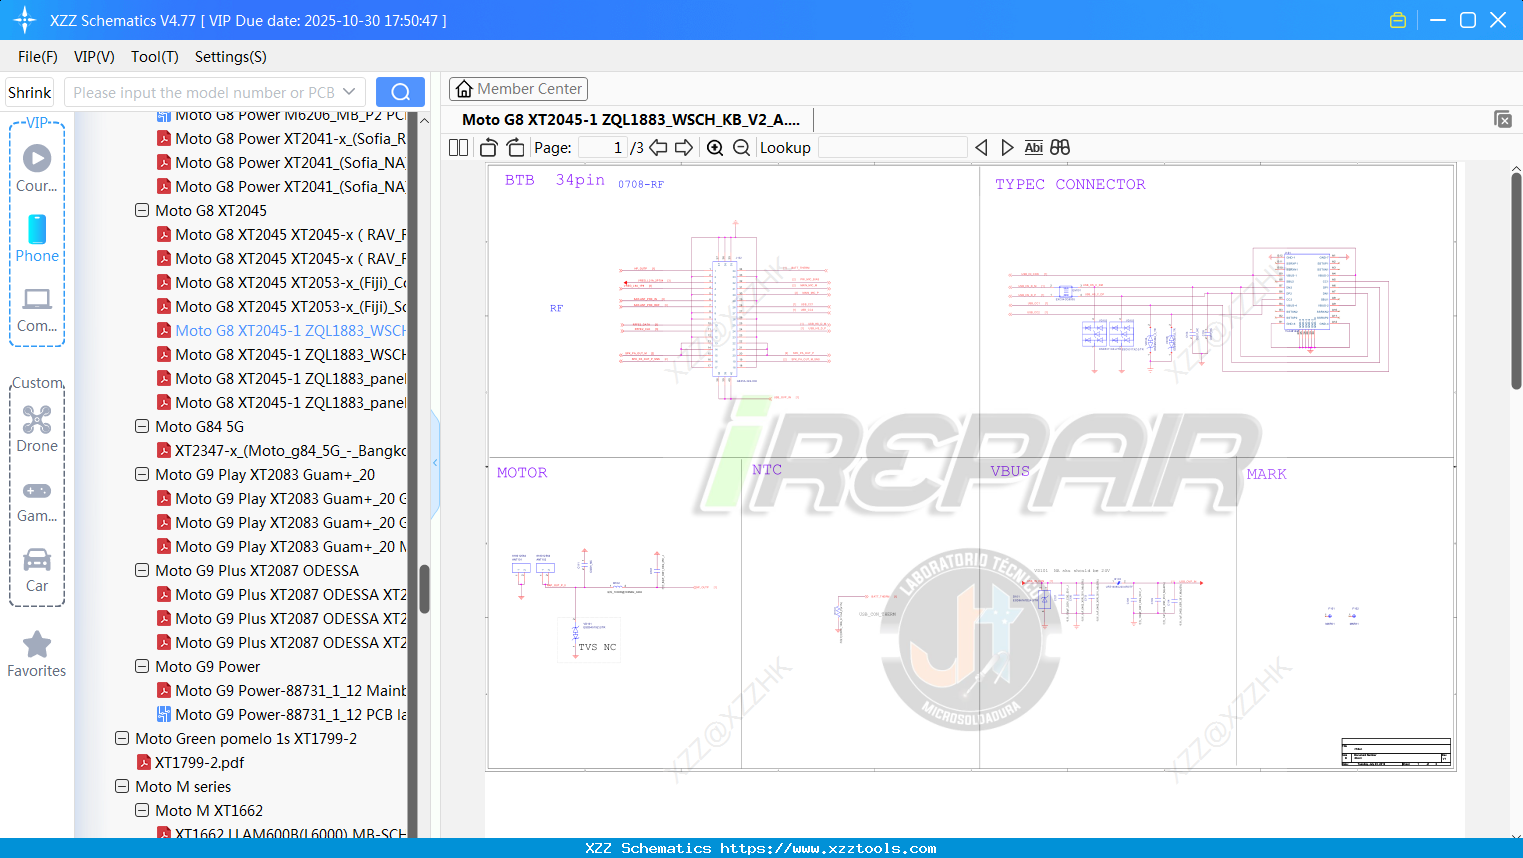1523x858 pixels.
Task: Zoom out of the schematic
Action: pyautogui.click(x=741, y=147)
